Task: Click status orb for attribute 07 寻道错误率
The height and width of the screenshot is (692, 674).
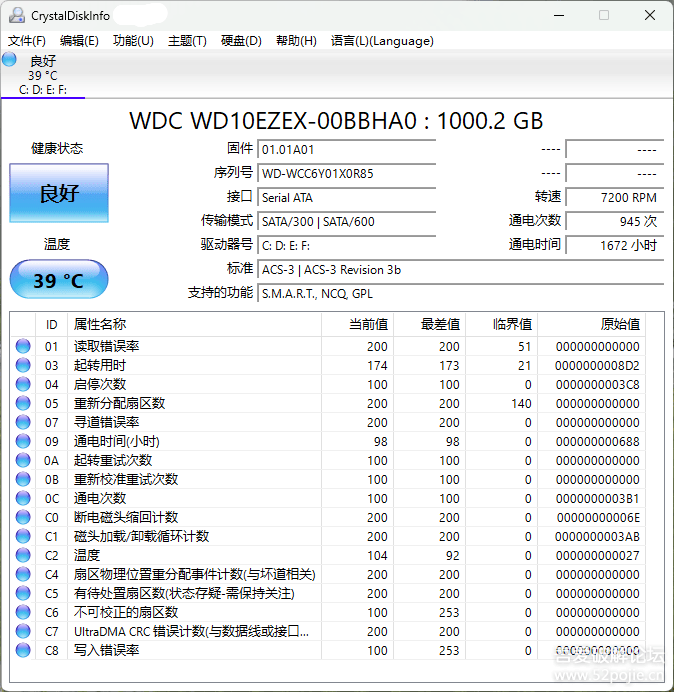Action: coord(23,422)
